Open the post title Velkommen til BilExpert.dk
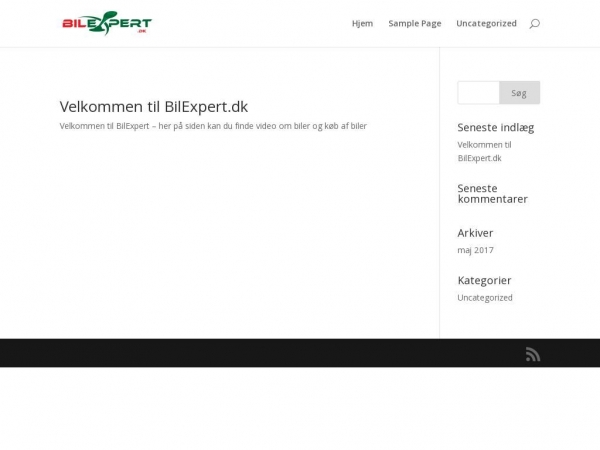The image size is (600, 450). [154, 107]
